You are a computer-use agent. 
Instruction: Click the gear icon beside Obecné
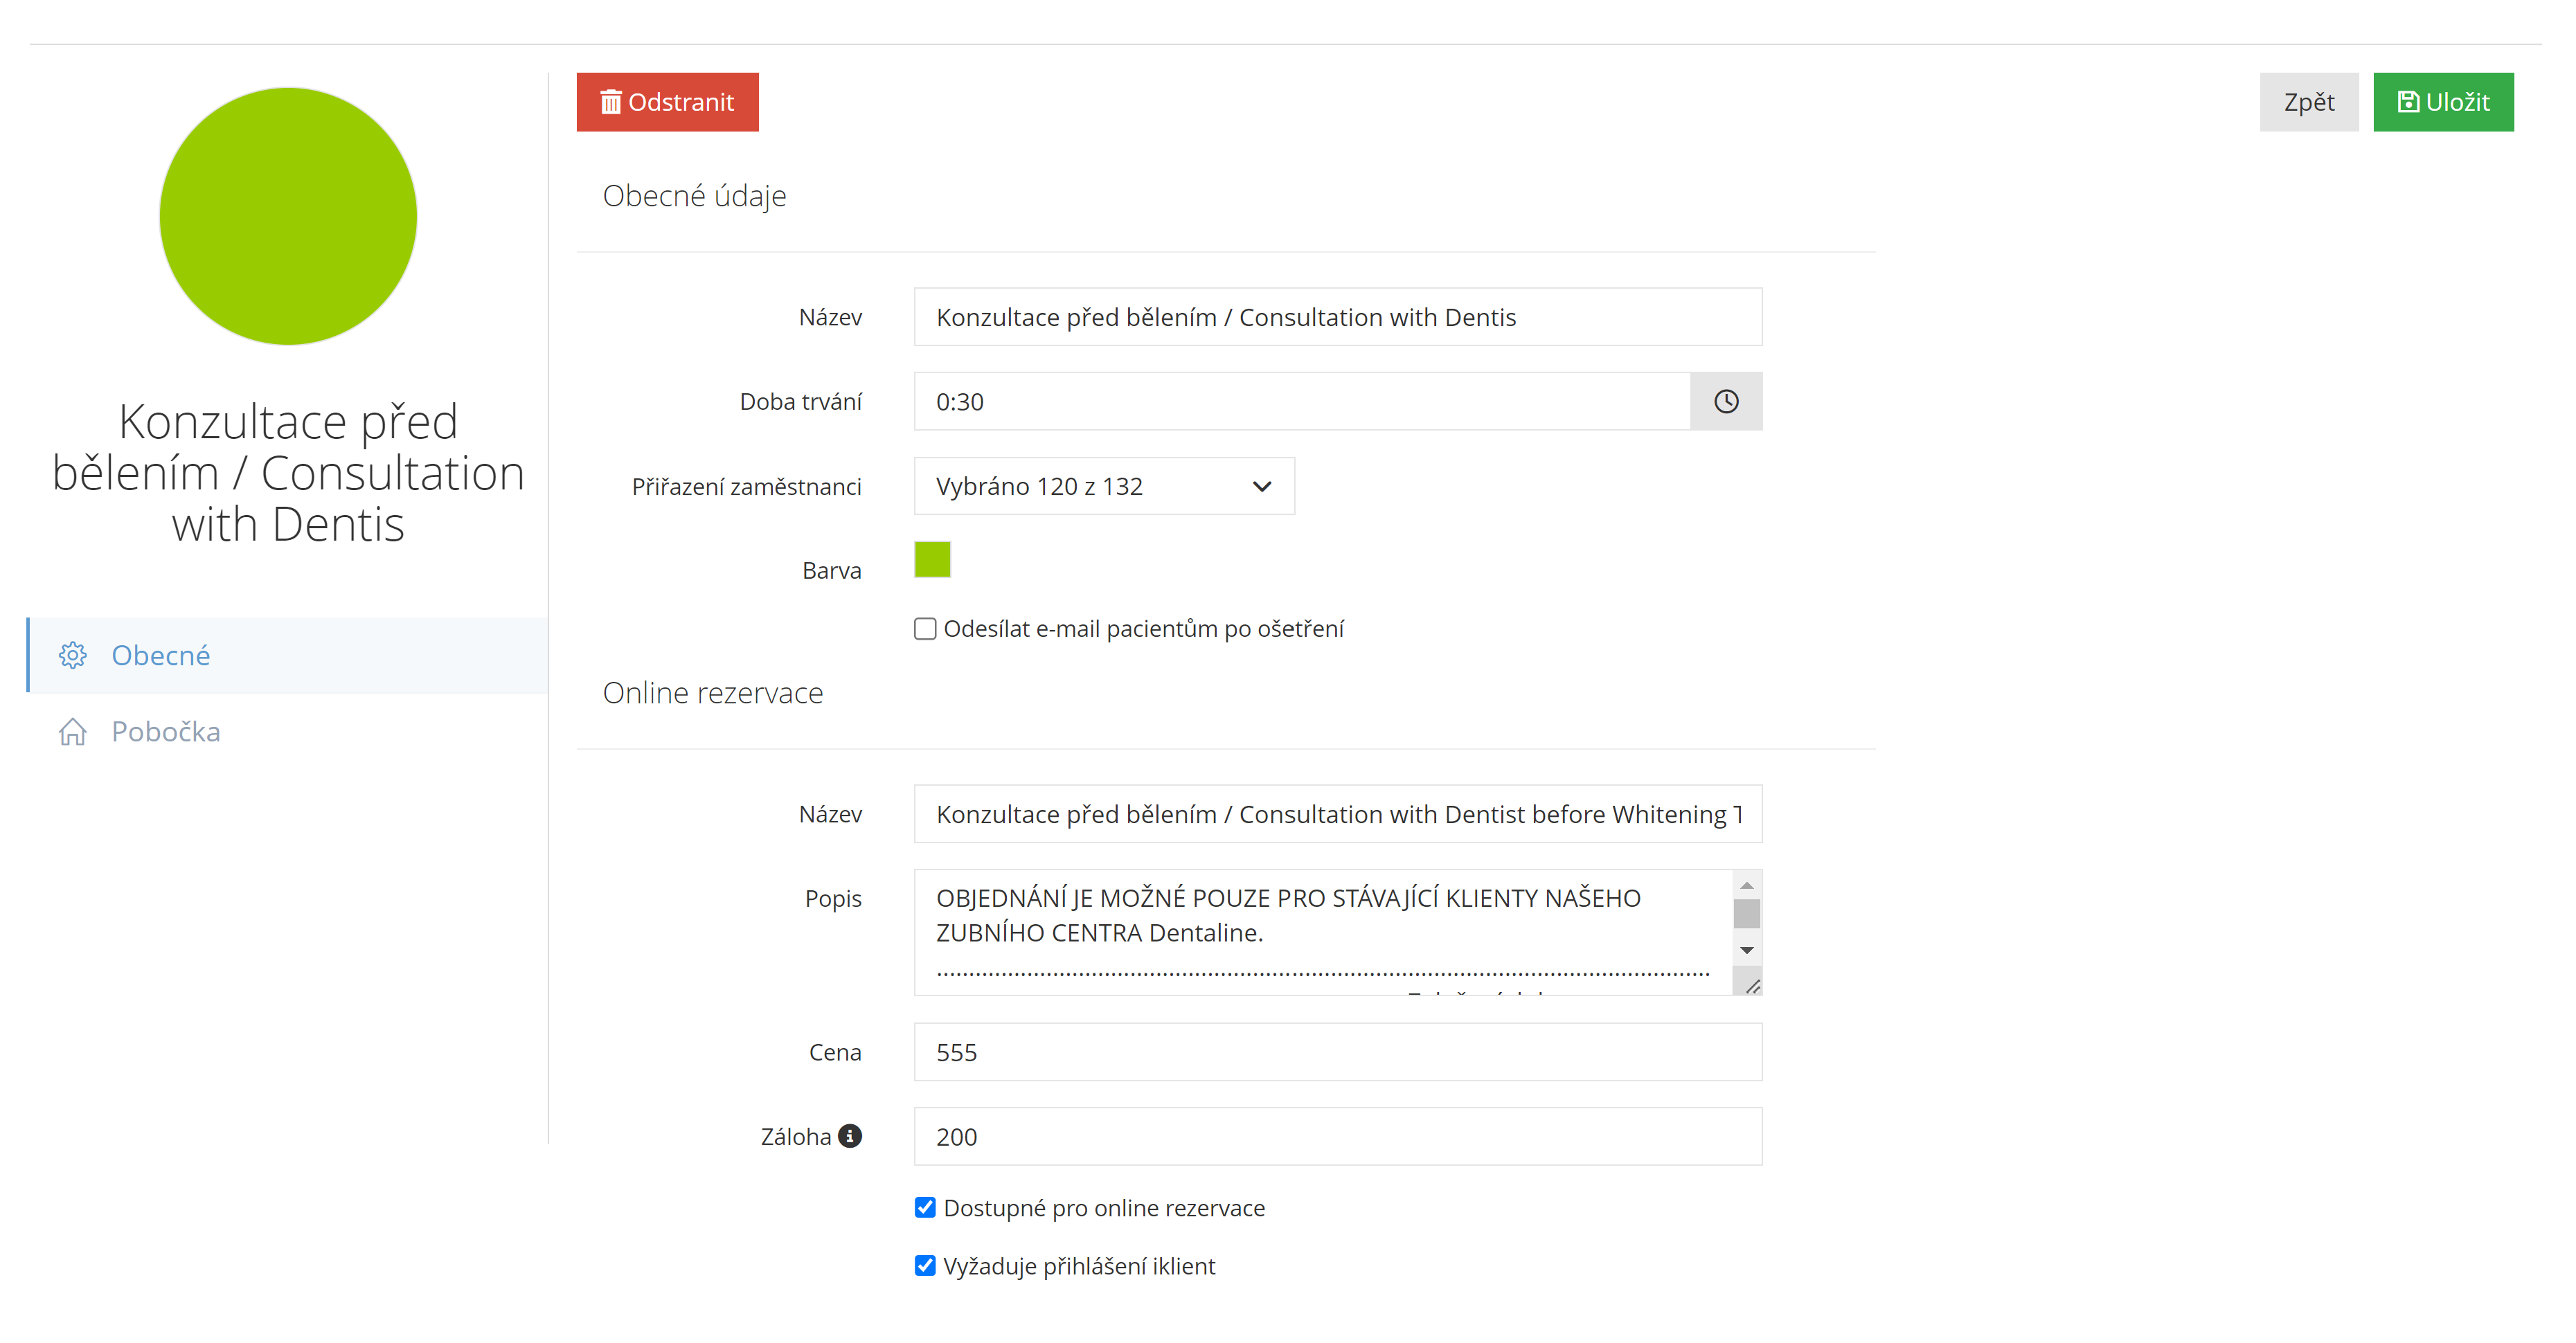[x=73, y=655]
